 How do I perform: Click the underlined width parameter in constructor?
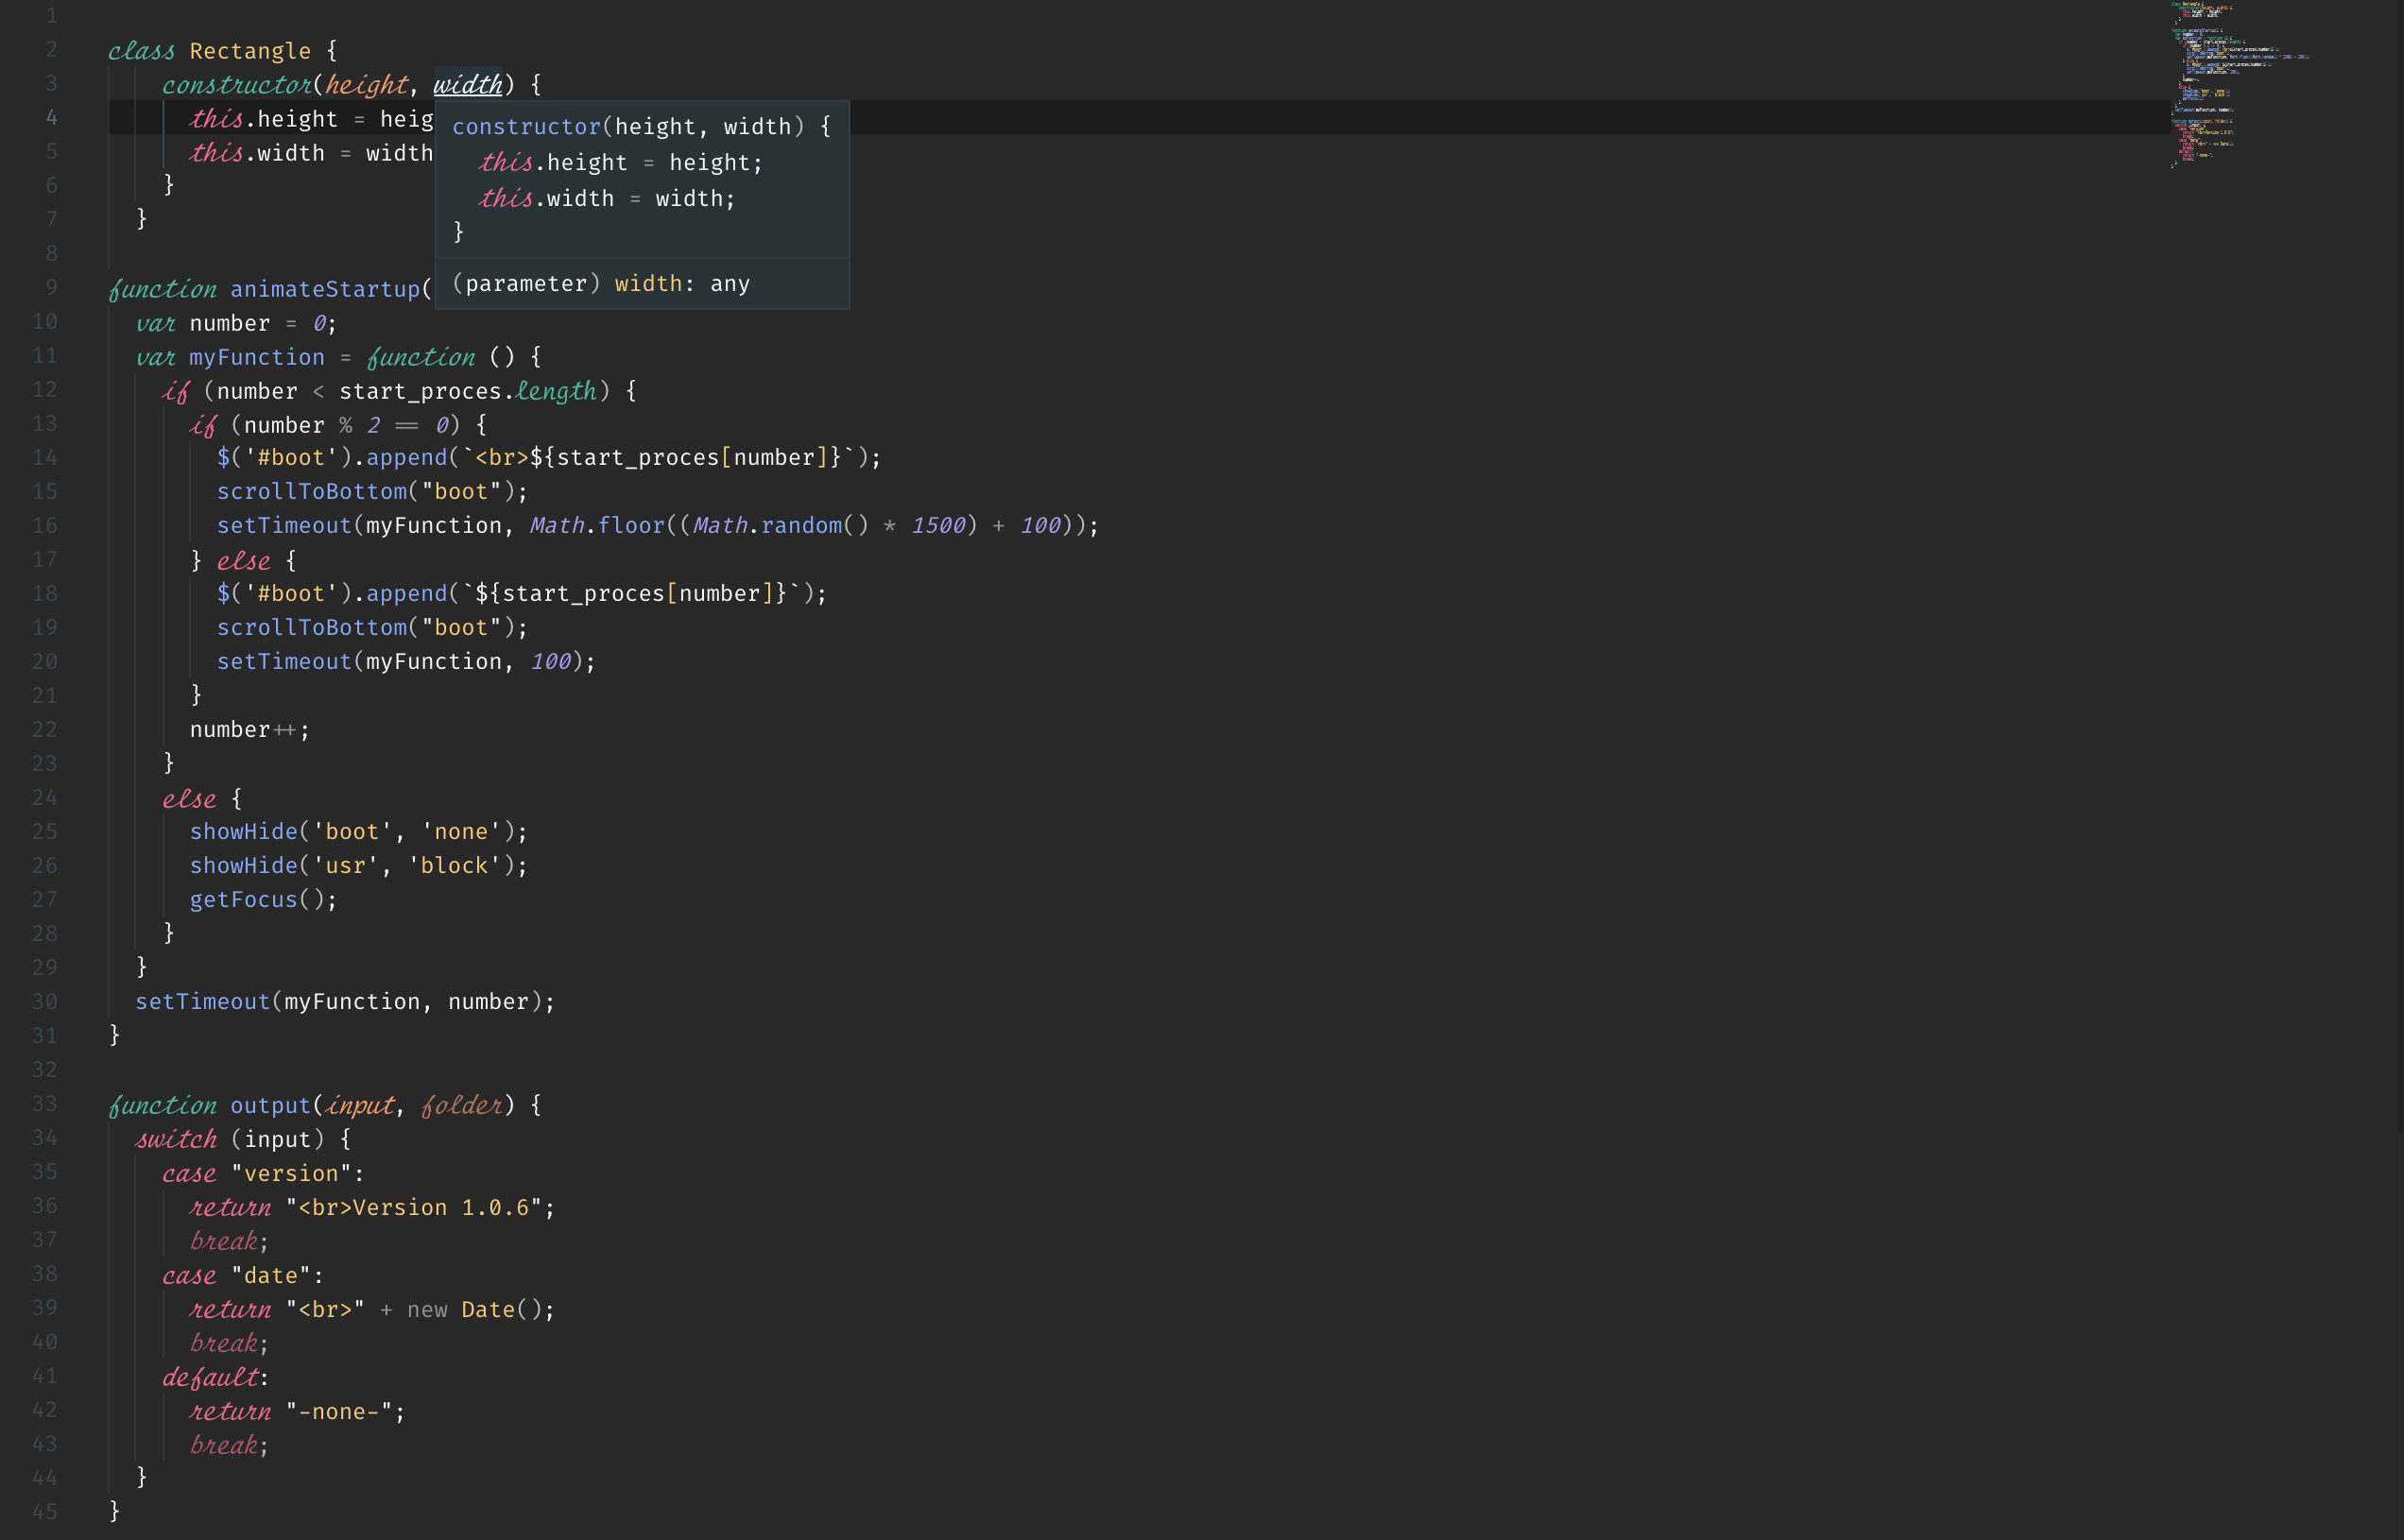coord(467,85)
